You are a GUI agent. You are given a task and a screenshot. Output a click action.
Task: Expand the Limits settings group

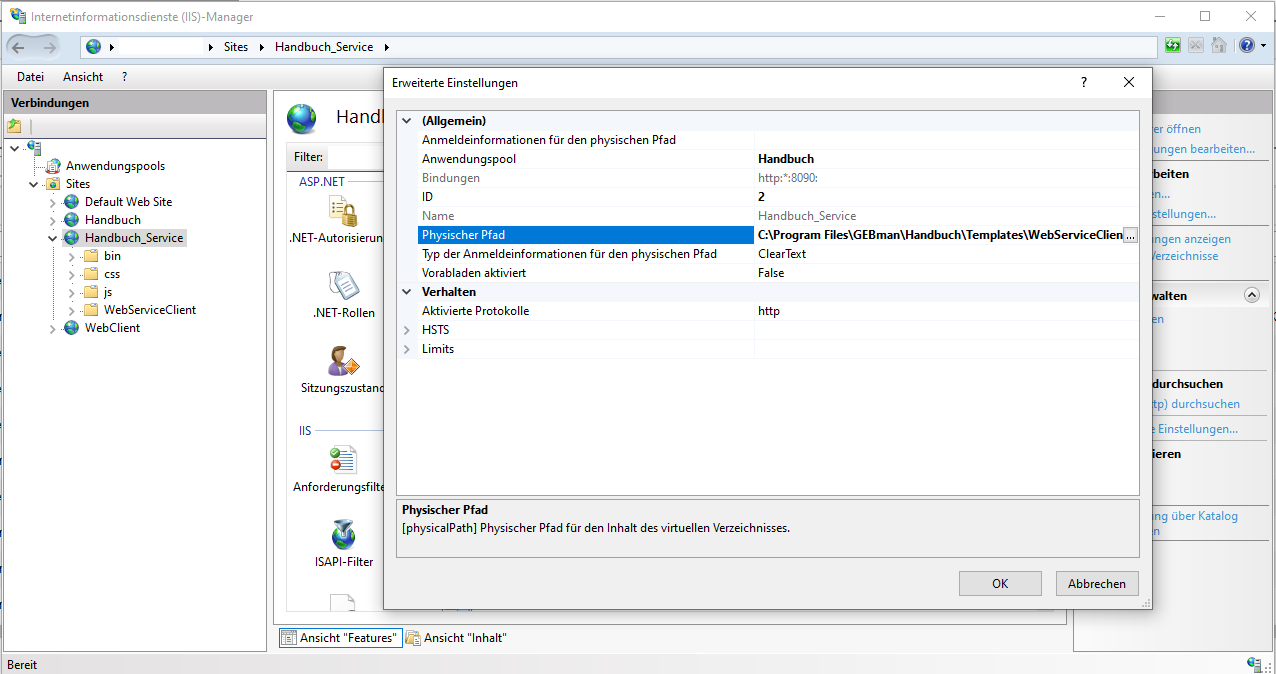[407, 349]
